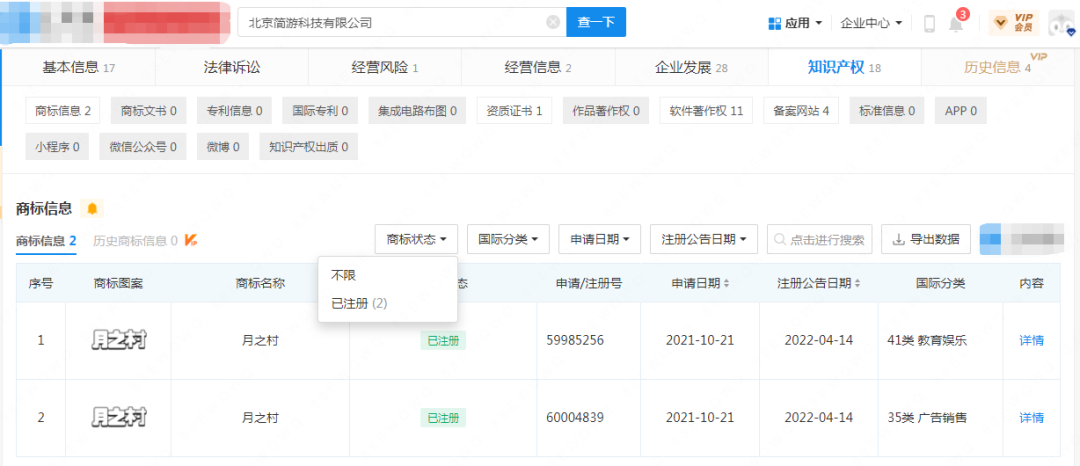Select the 商标信息 2 sub-tab underlined in blue
The height and width of the screenshot is (466, 1080).
(46, 241)
